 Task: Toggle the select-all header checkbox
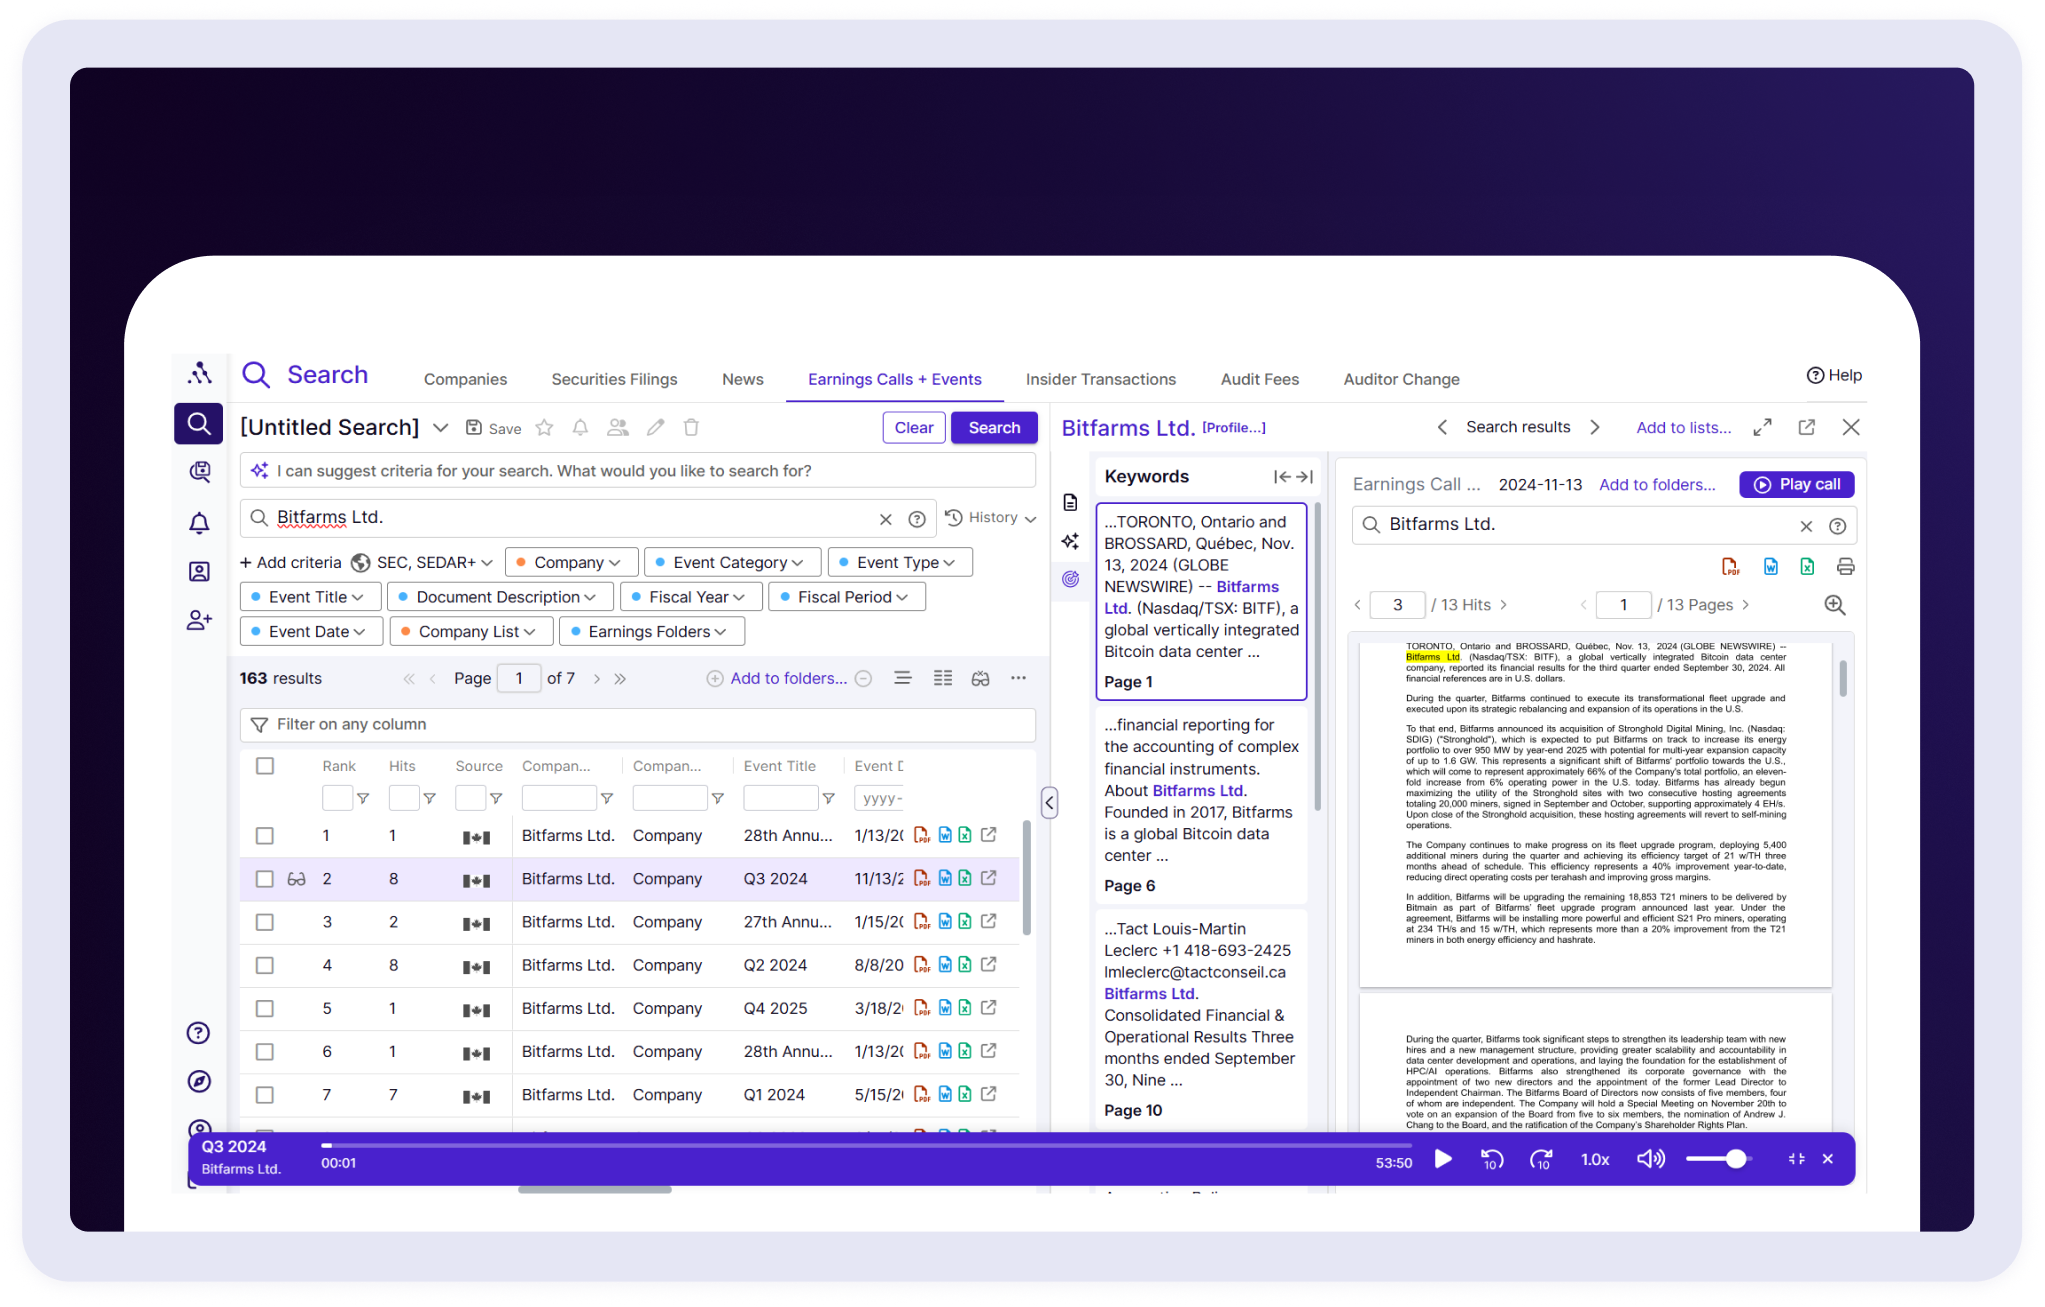(265, 766)
